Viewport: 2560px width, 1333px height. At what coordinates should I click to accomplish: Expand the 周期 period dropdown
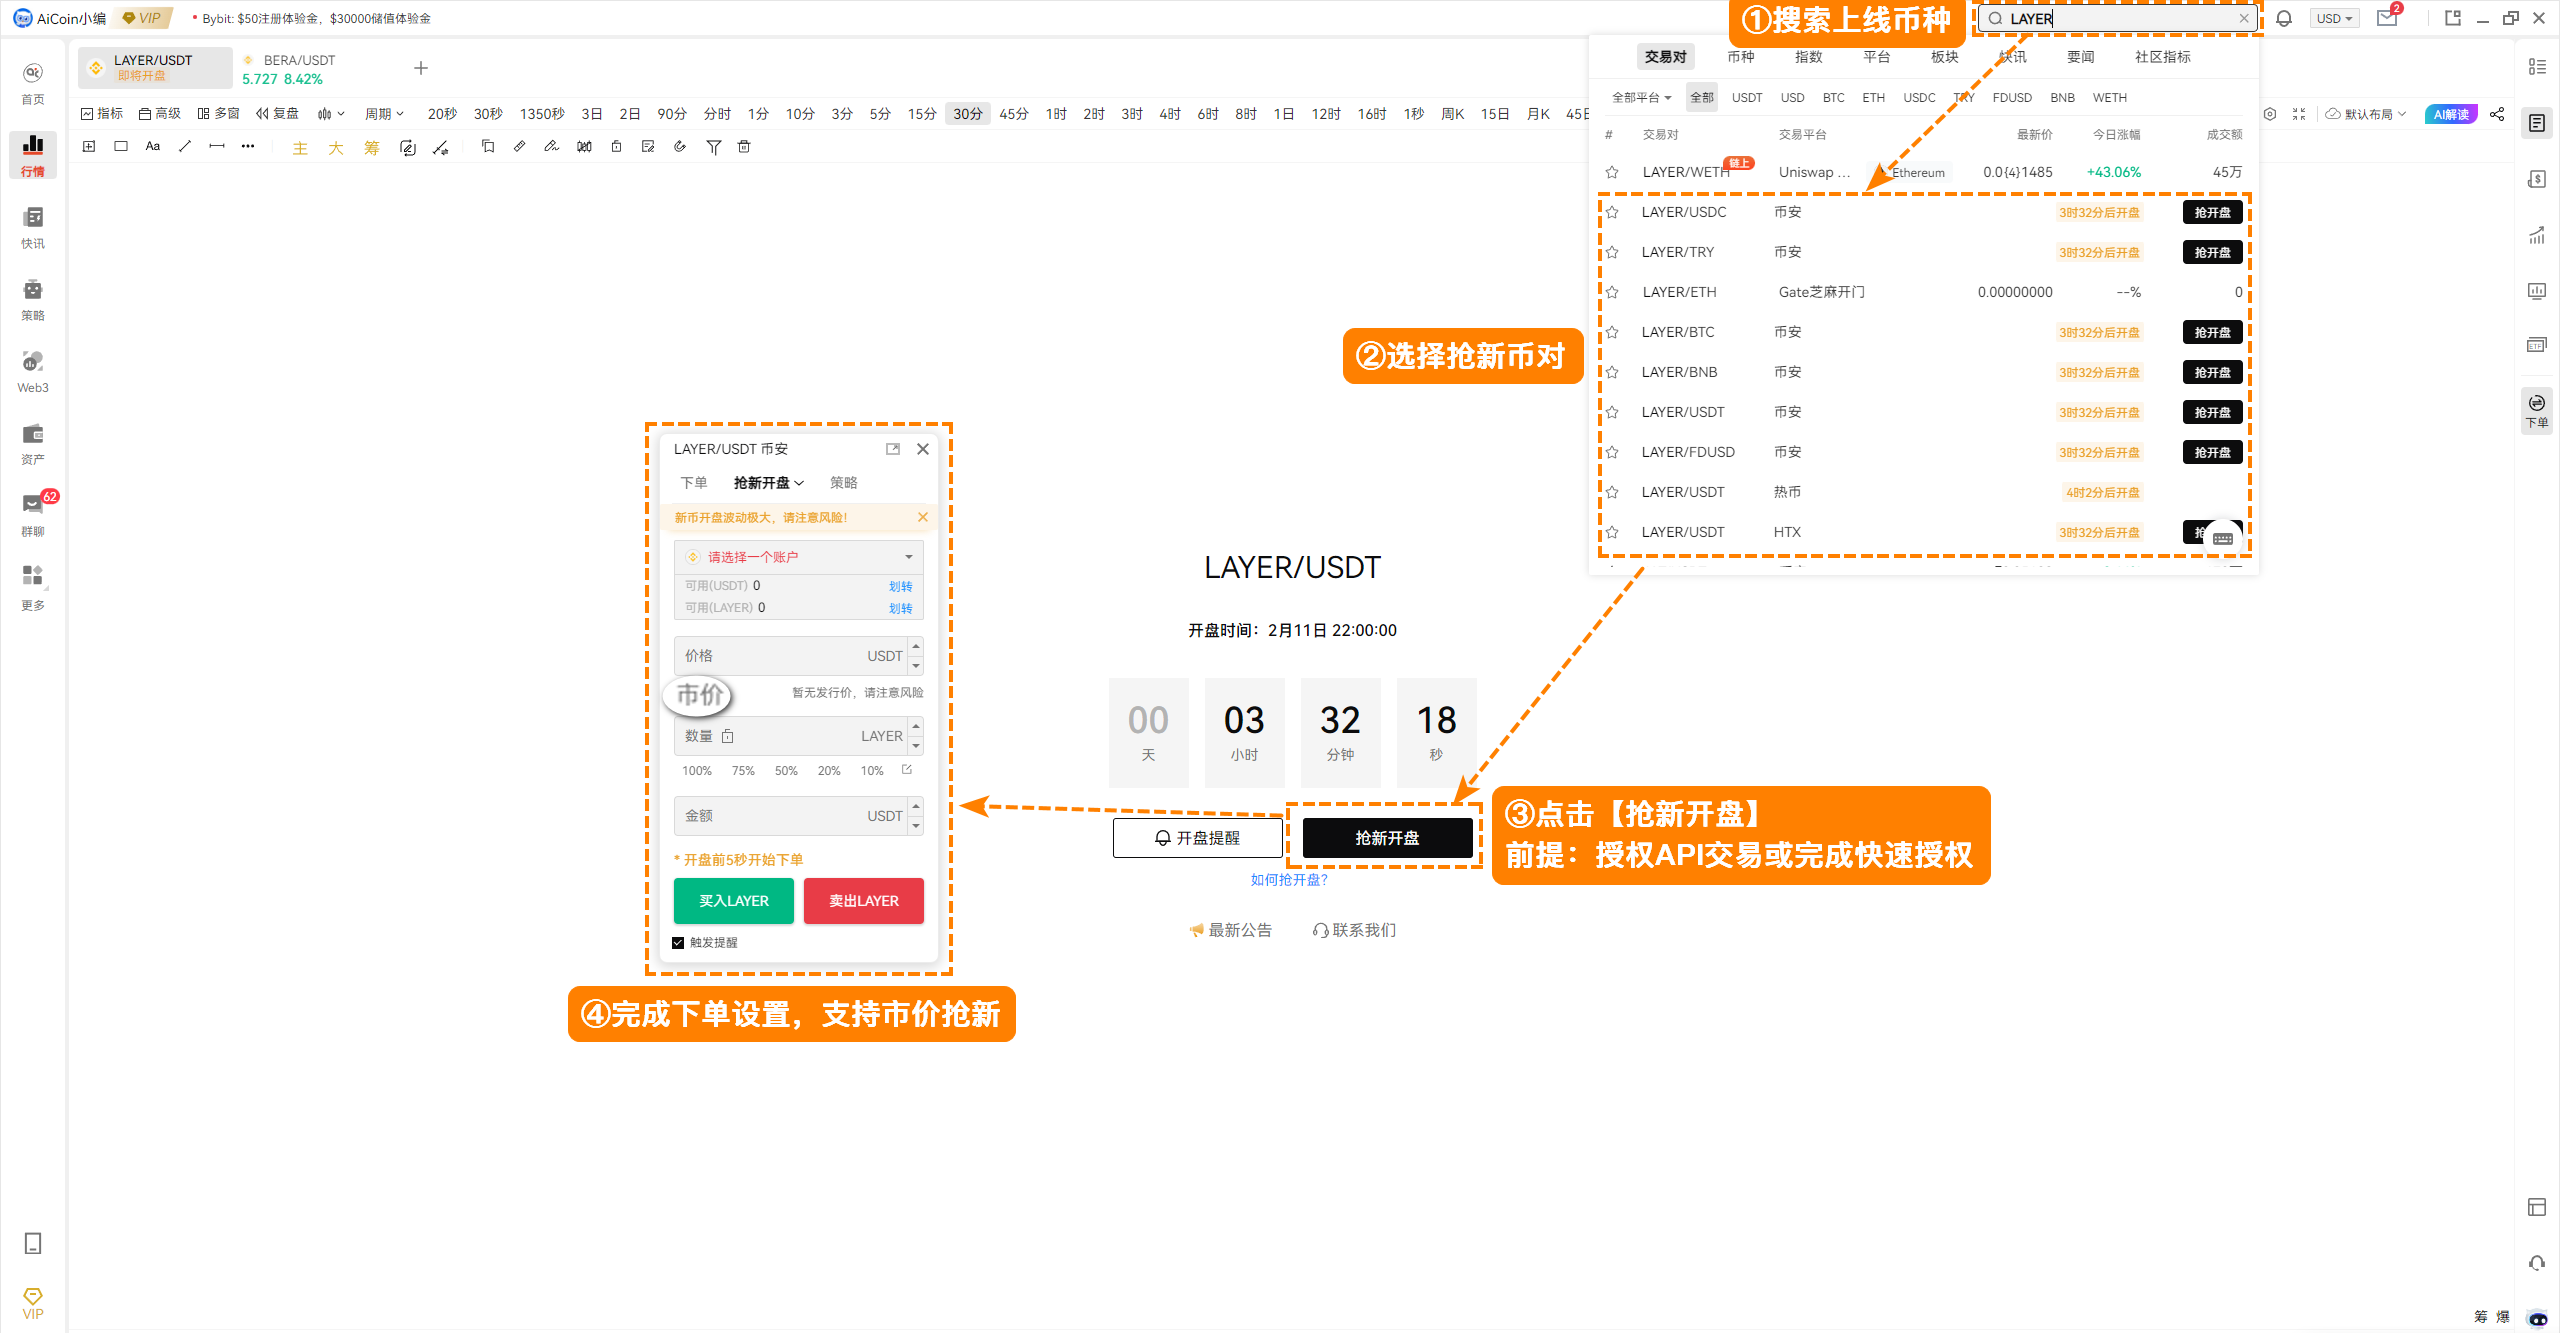coord(384,114)
